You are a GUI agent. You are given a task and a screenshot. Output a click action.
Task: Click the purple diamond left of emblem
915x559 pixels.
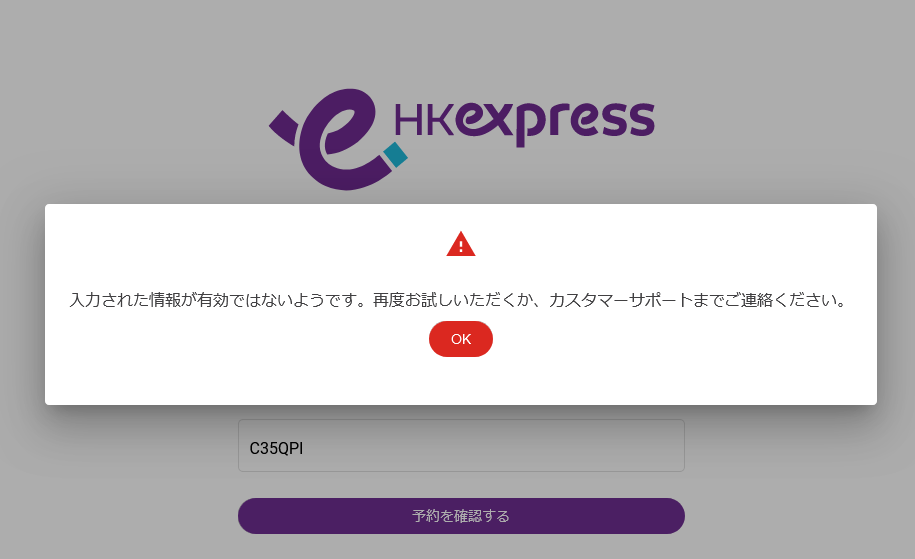(283, 127)
